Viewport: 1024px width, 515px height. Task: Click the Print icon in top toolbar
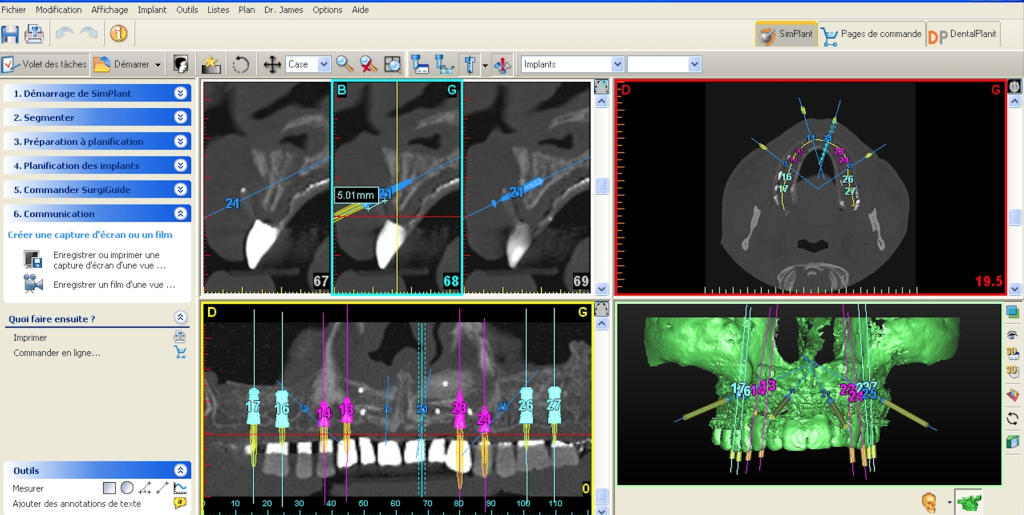click(x=34, y=34)
